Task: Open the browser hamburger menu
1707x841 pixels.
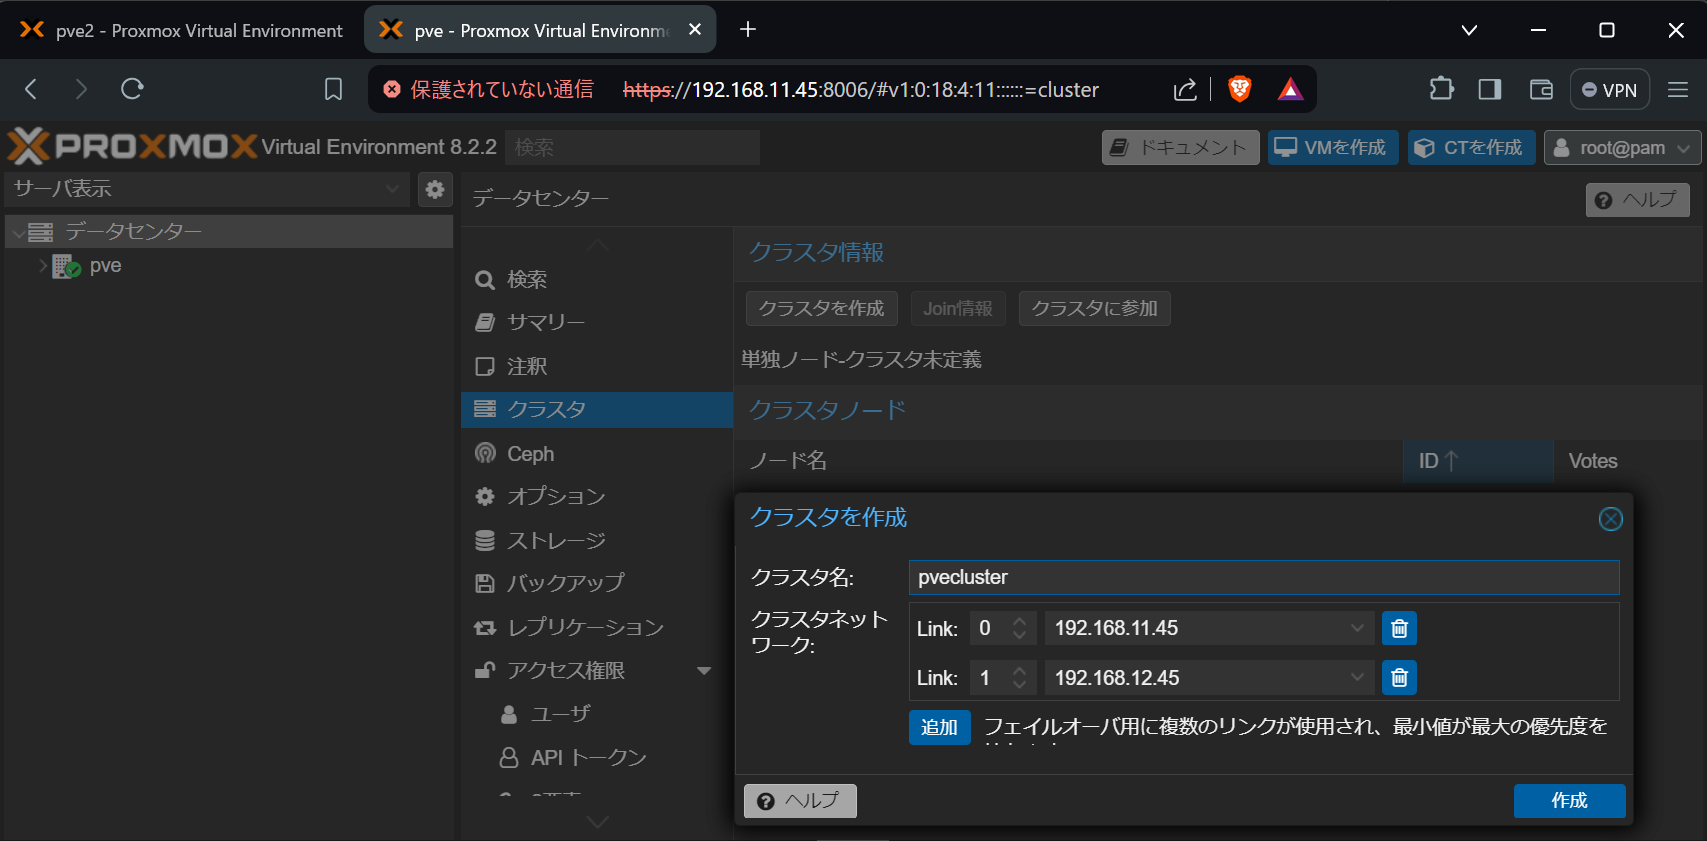Action: [x=1678, y=89]
